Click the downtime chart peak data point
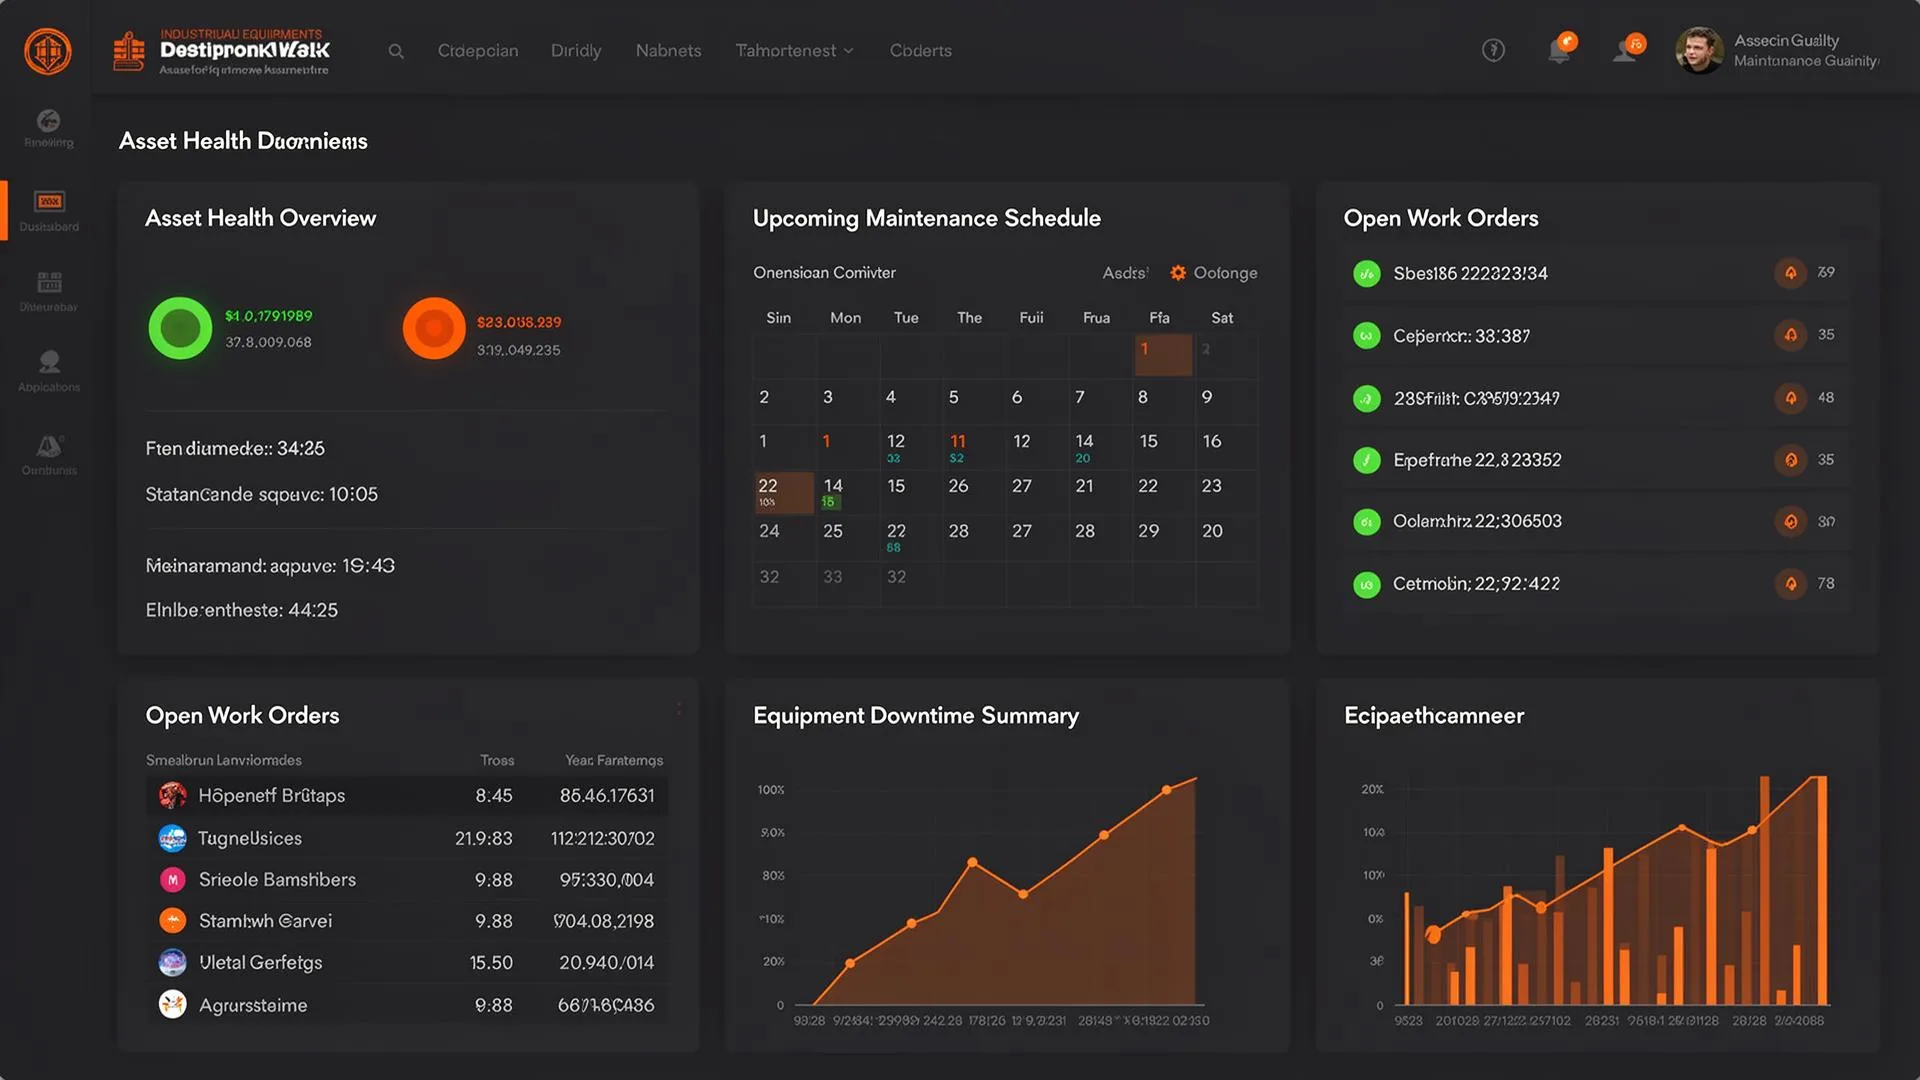Image resolution: width=1920 pixels, height=1080 pixels. coord(1166,790)
